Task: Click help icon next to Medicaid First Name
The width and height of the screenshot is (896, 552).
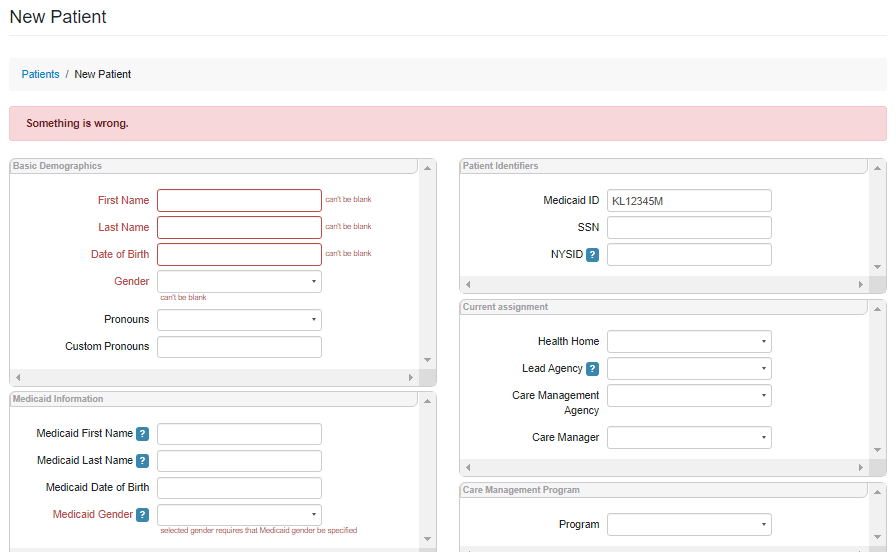Action: click(143, 434)
